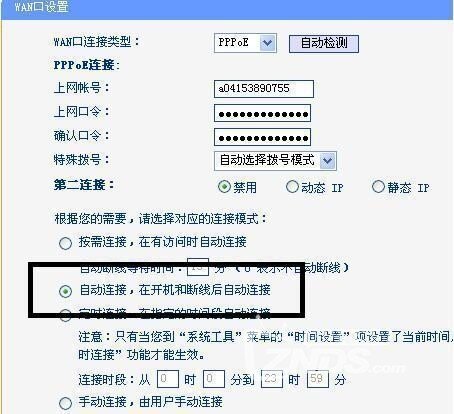Select 禁用 for 第二连接
Screen dimensions: 454x414
(x=224, y=187)
